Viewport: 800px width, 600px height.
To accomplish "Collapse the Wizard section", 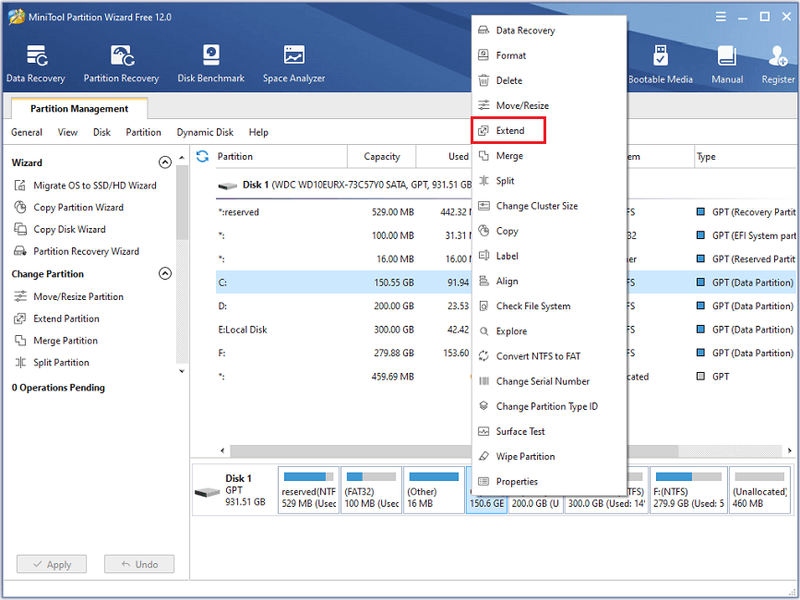I will click(x=165, y=162).
